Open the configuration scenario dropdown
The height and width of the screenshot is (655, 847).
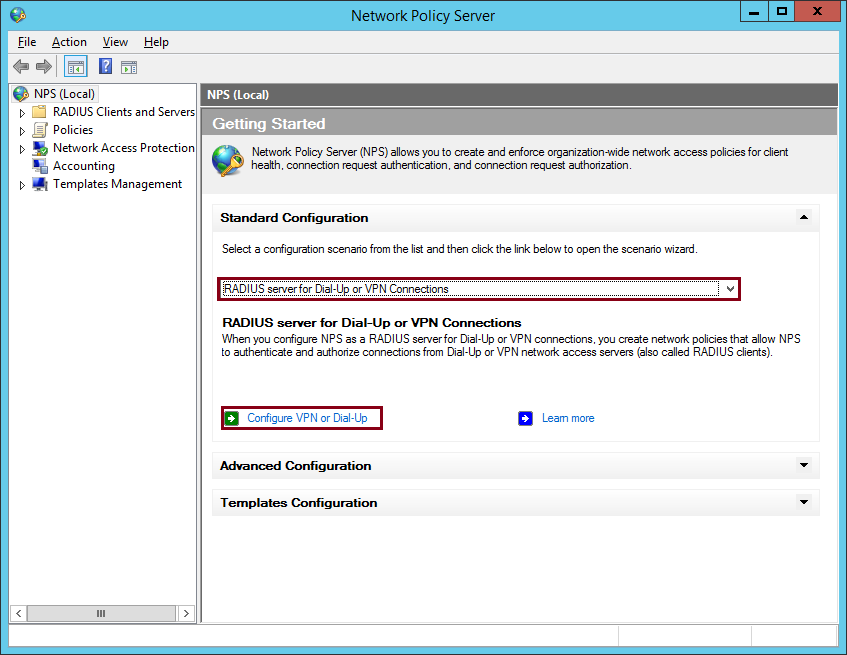[x=730, y=289]
